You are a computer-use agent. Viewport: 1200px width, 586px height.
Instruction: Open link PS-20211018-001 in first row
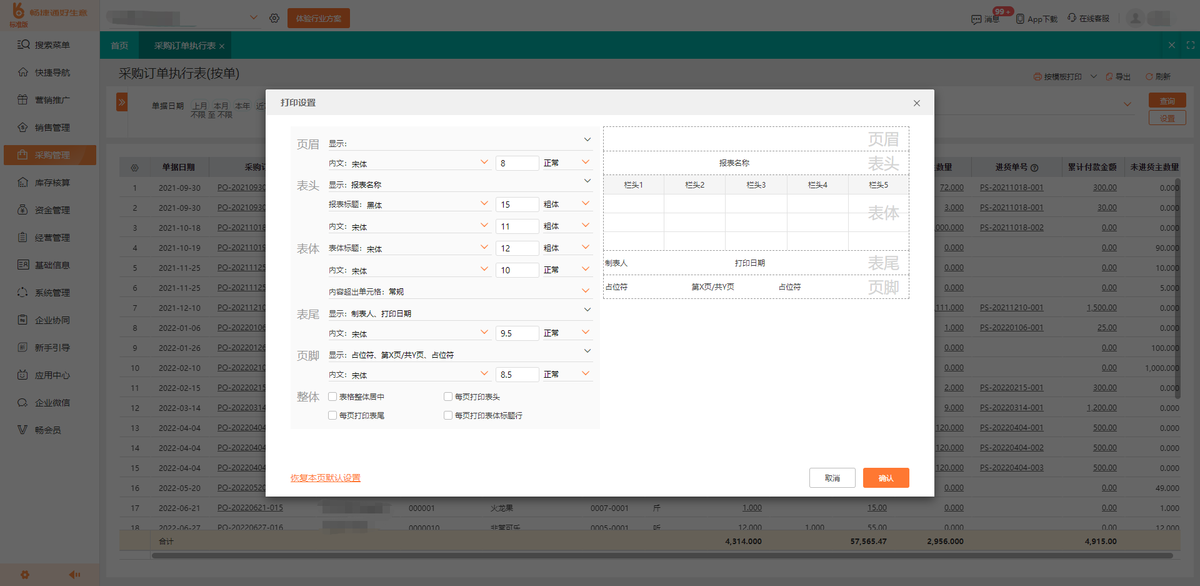click(x=1011, y=187)
